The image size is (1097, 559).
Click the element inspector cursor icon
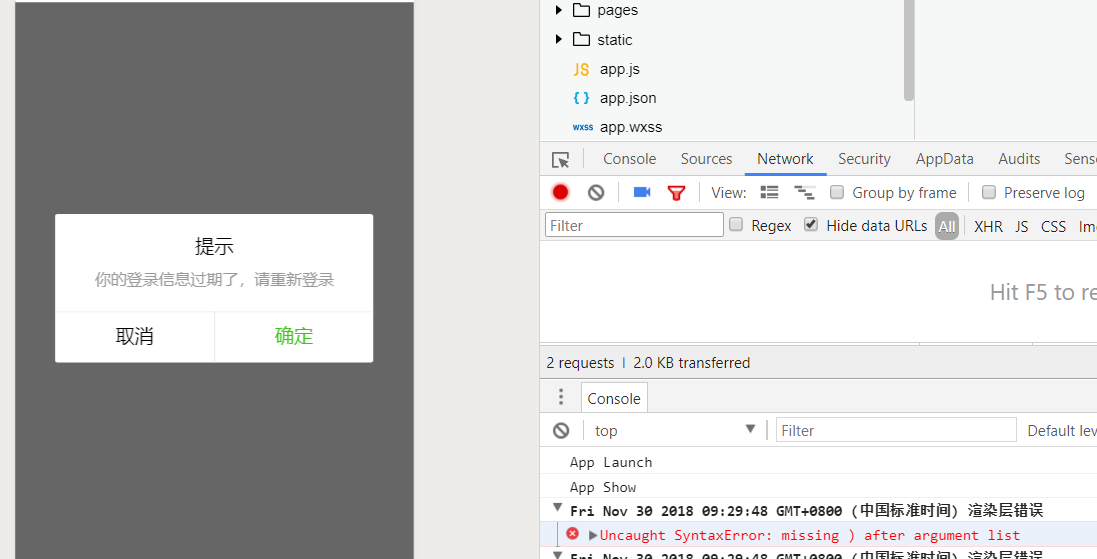click(561, 160)
